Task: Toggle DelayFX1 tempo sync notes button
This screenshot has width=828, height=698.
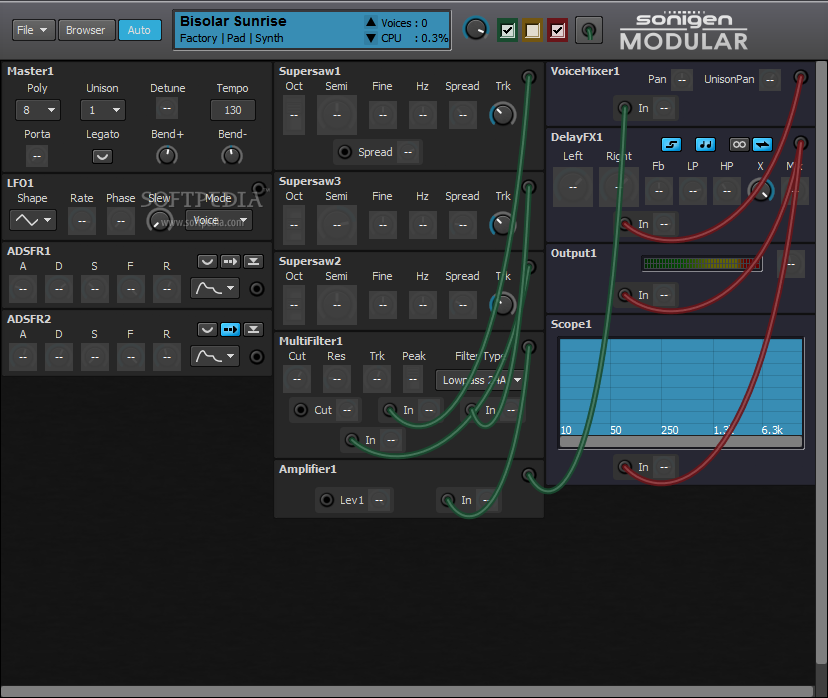Action: click(x=705, y=144)
